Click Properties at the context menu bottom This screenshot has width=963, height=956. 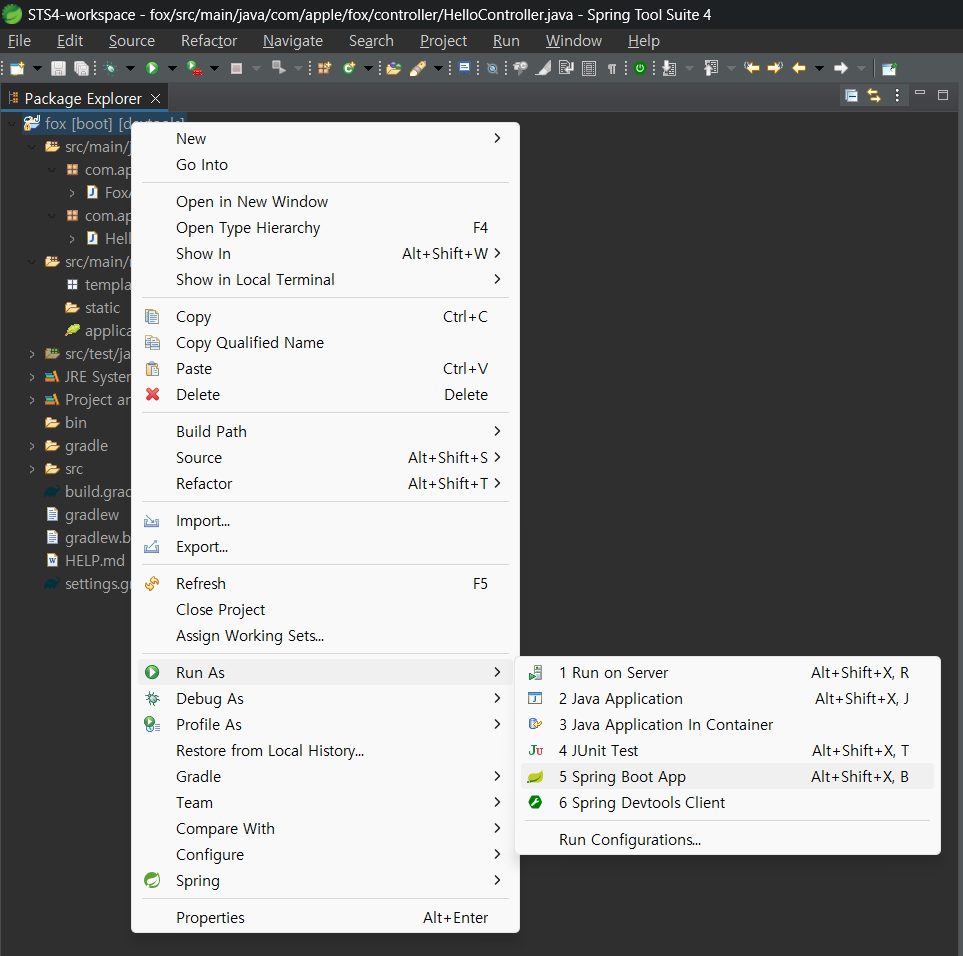[326, 918]
